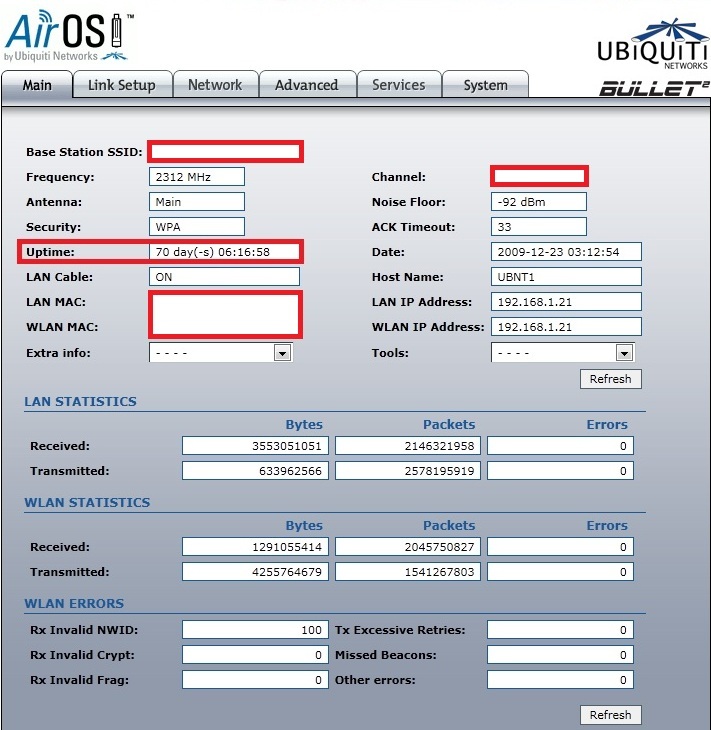This screenshot has width=711, height=730.
Task: Click the AirOS logo
Action: click(69, 36)
